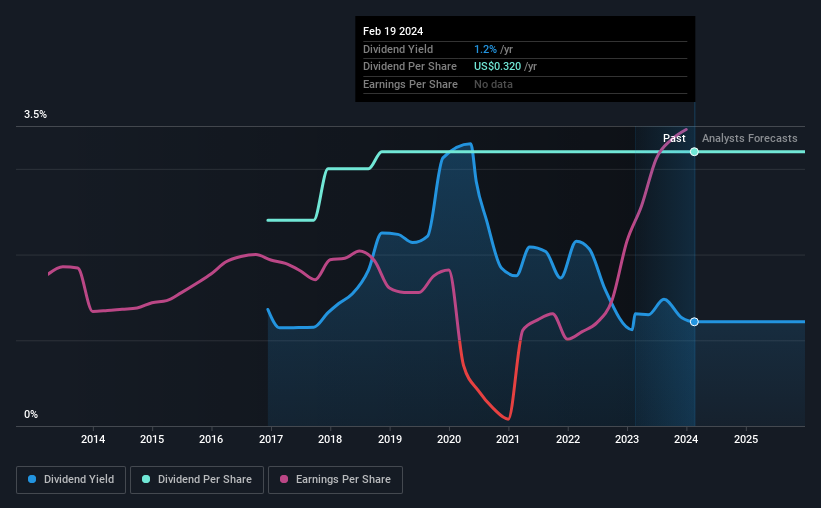Click the 1.2% dividend yield value in tooltip

tap(485, 49)
